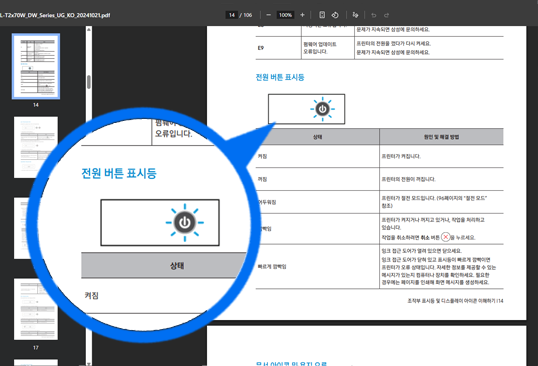Edit the current page number field showing 14
Viewport: 538px width, 366px height.
point(232,15)
